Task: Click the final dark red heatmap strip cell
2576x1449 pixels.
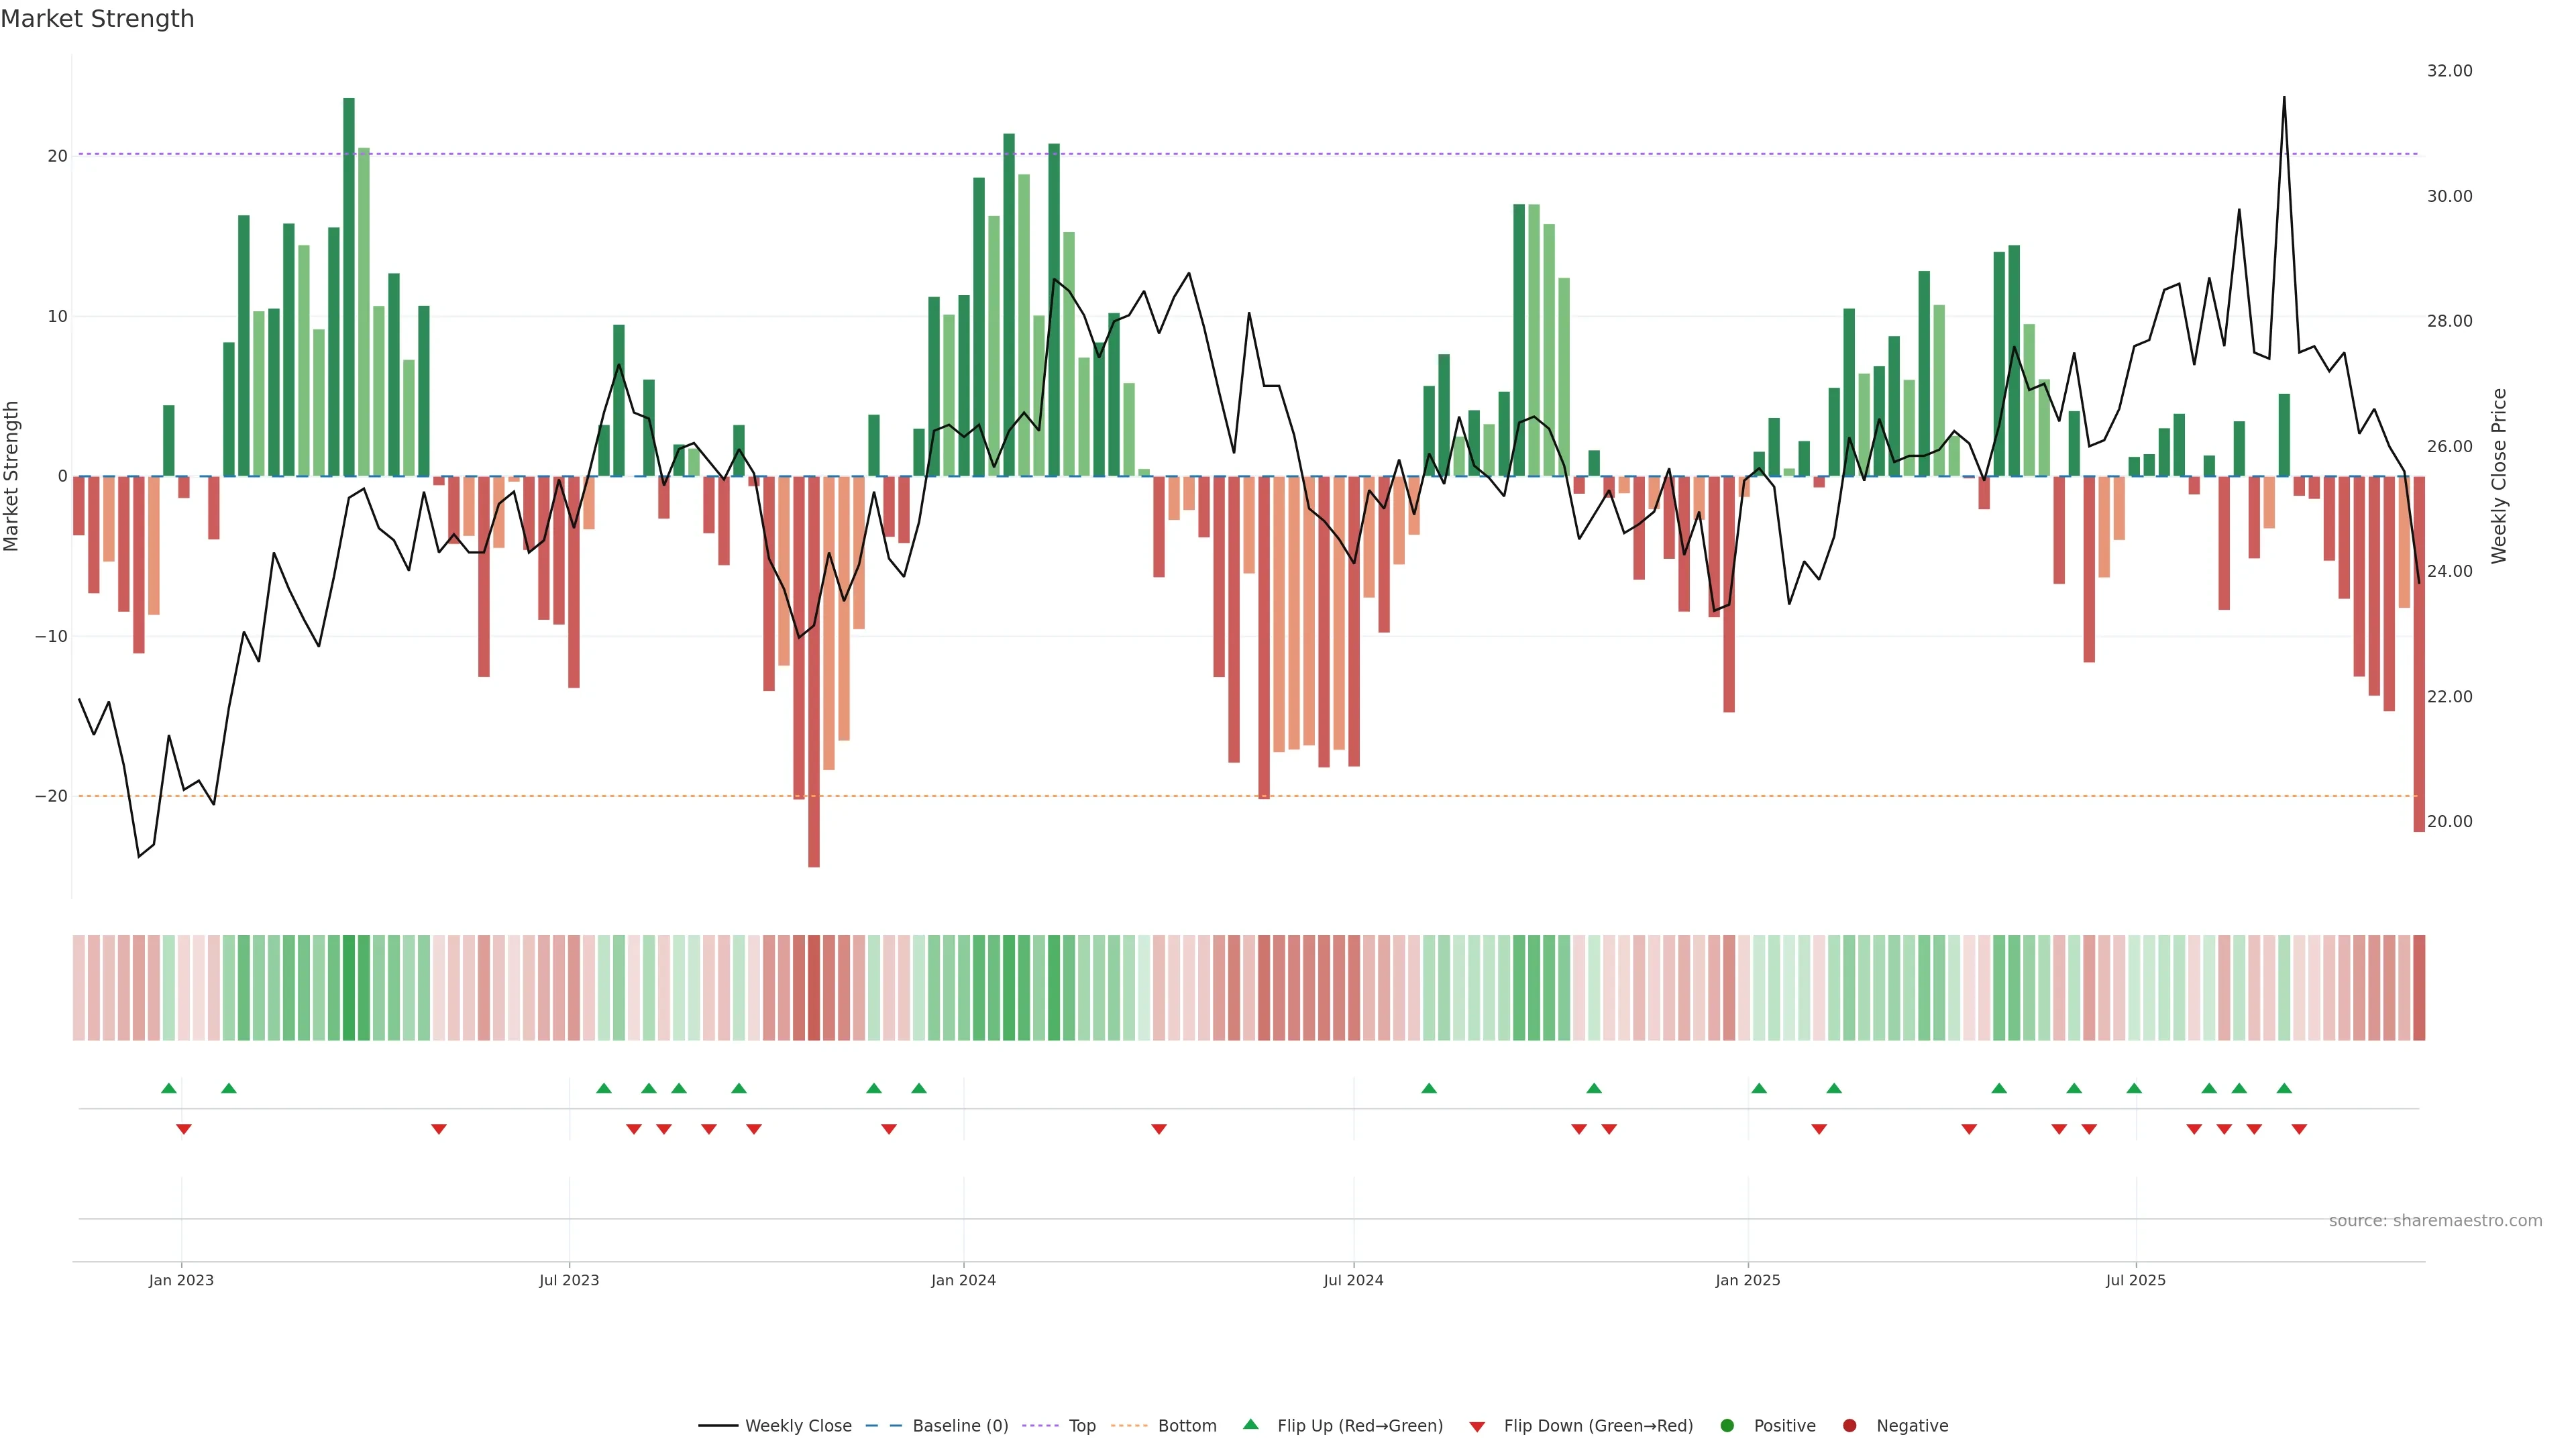Action: click(2419, 987)
